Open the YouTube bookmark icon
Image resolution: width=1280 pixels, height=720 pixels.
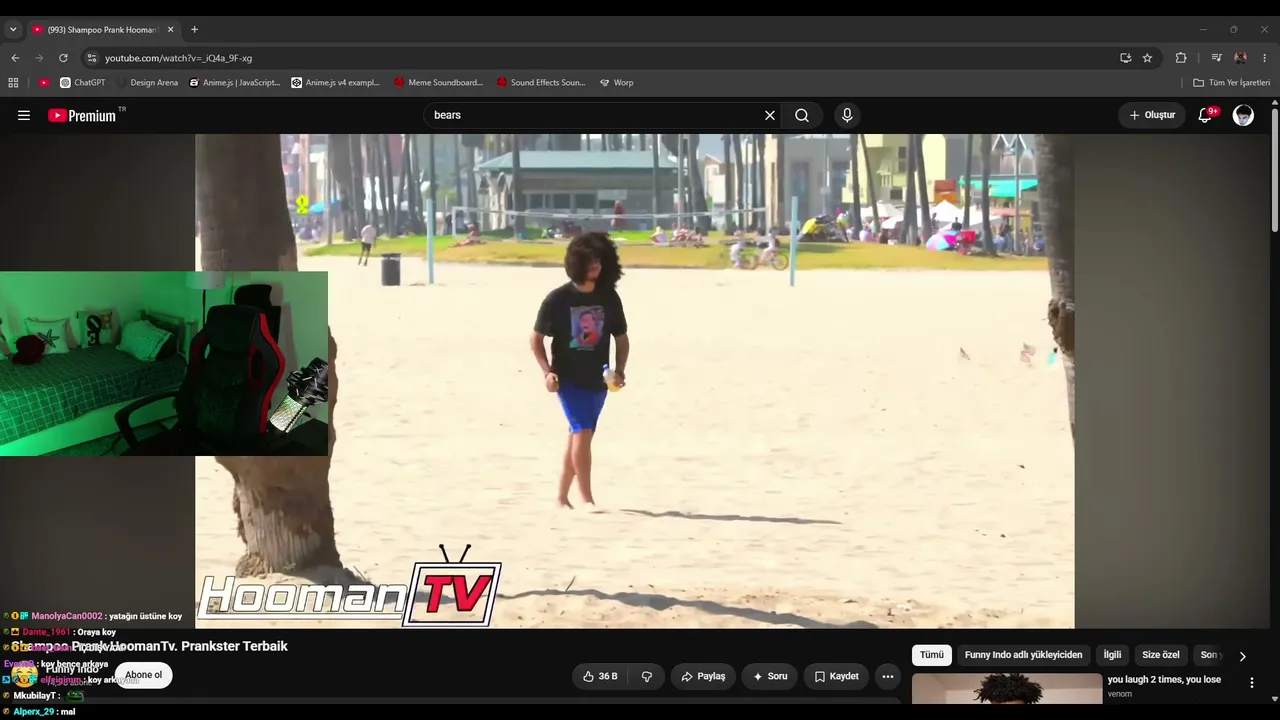click(x=44, y=83)
